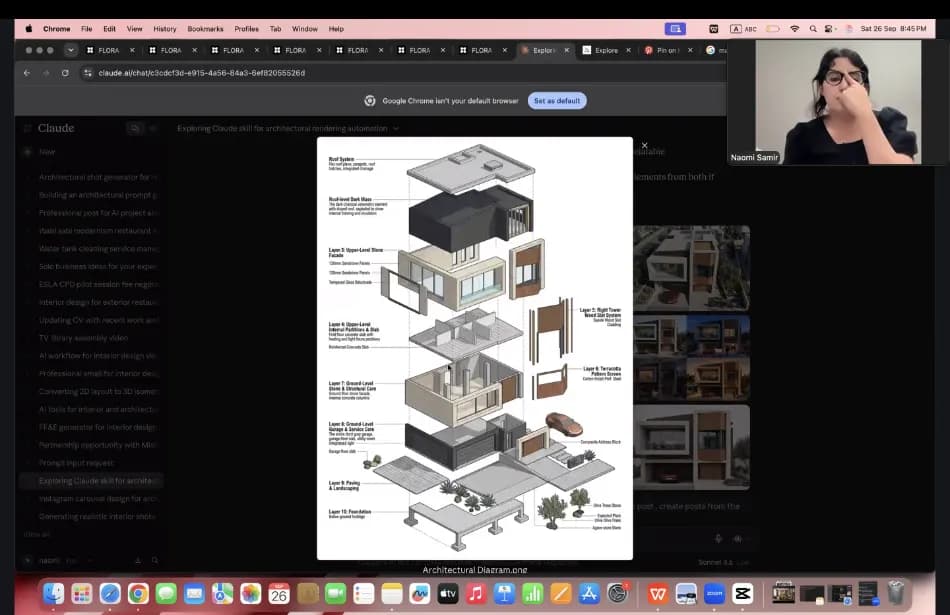
Task: Open Zoom from the Dock
Action: (714, 594)
